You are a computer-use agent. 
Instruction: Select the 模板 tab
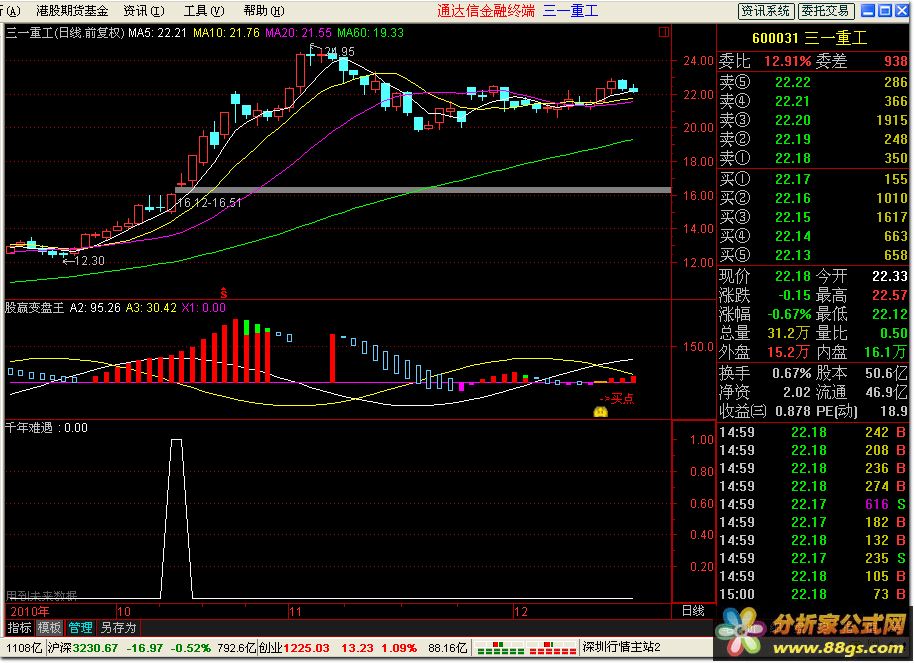50,628
